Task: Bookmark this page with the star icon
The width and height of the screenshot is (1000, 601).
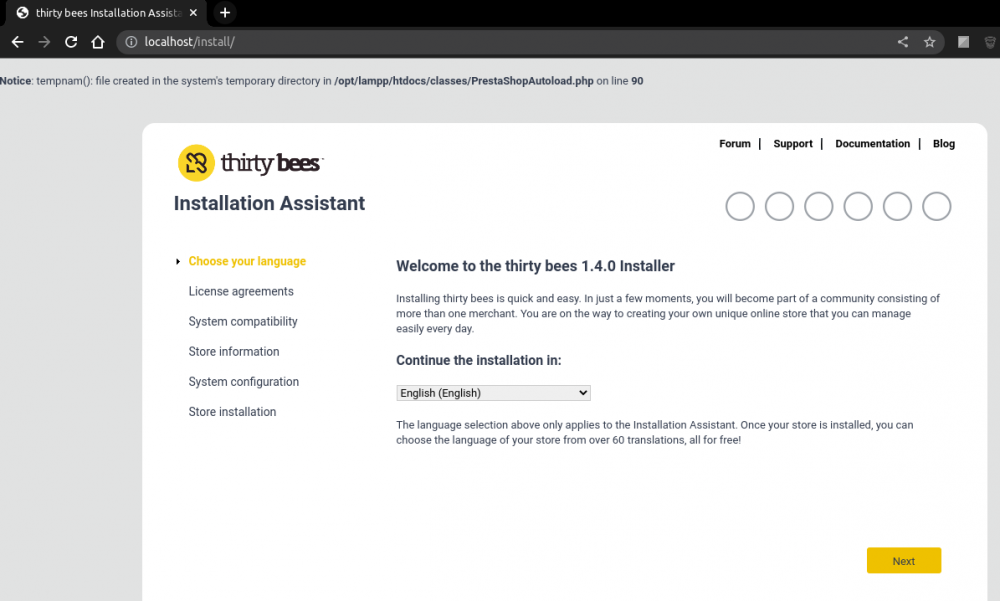Action: 929,42
